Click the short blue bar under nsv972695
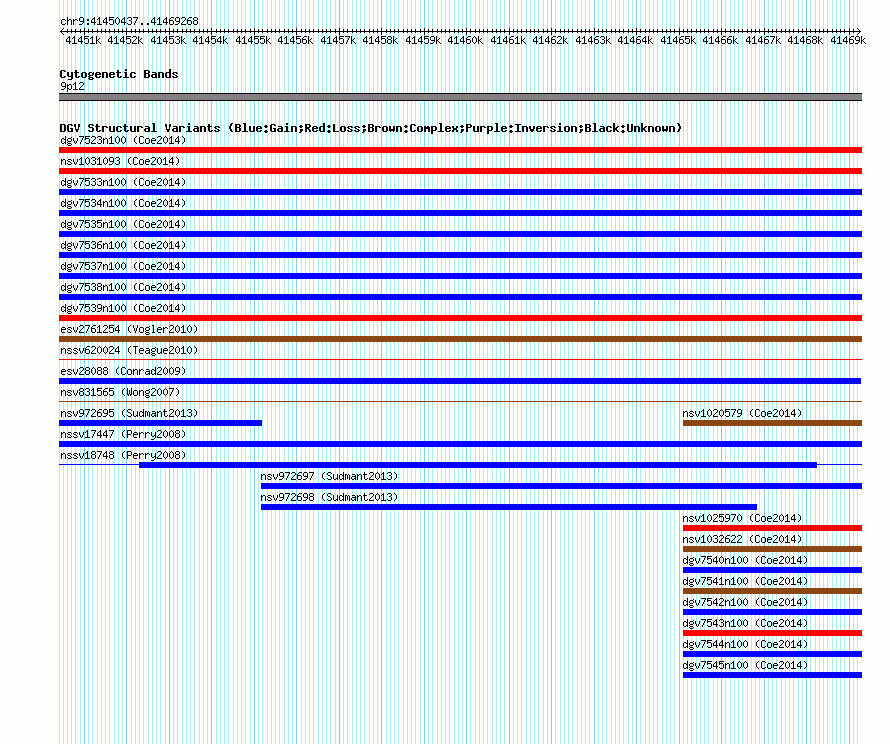 [x=161, y=423]
